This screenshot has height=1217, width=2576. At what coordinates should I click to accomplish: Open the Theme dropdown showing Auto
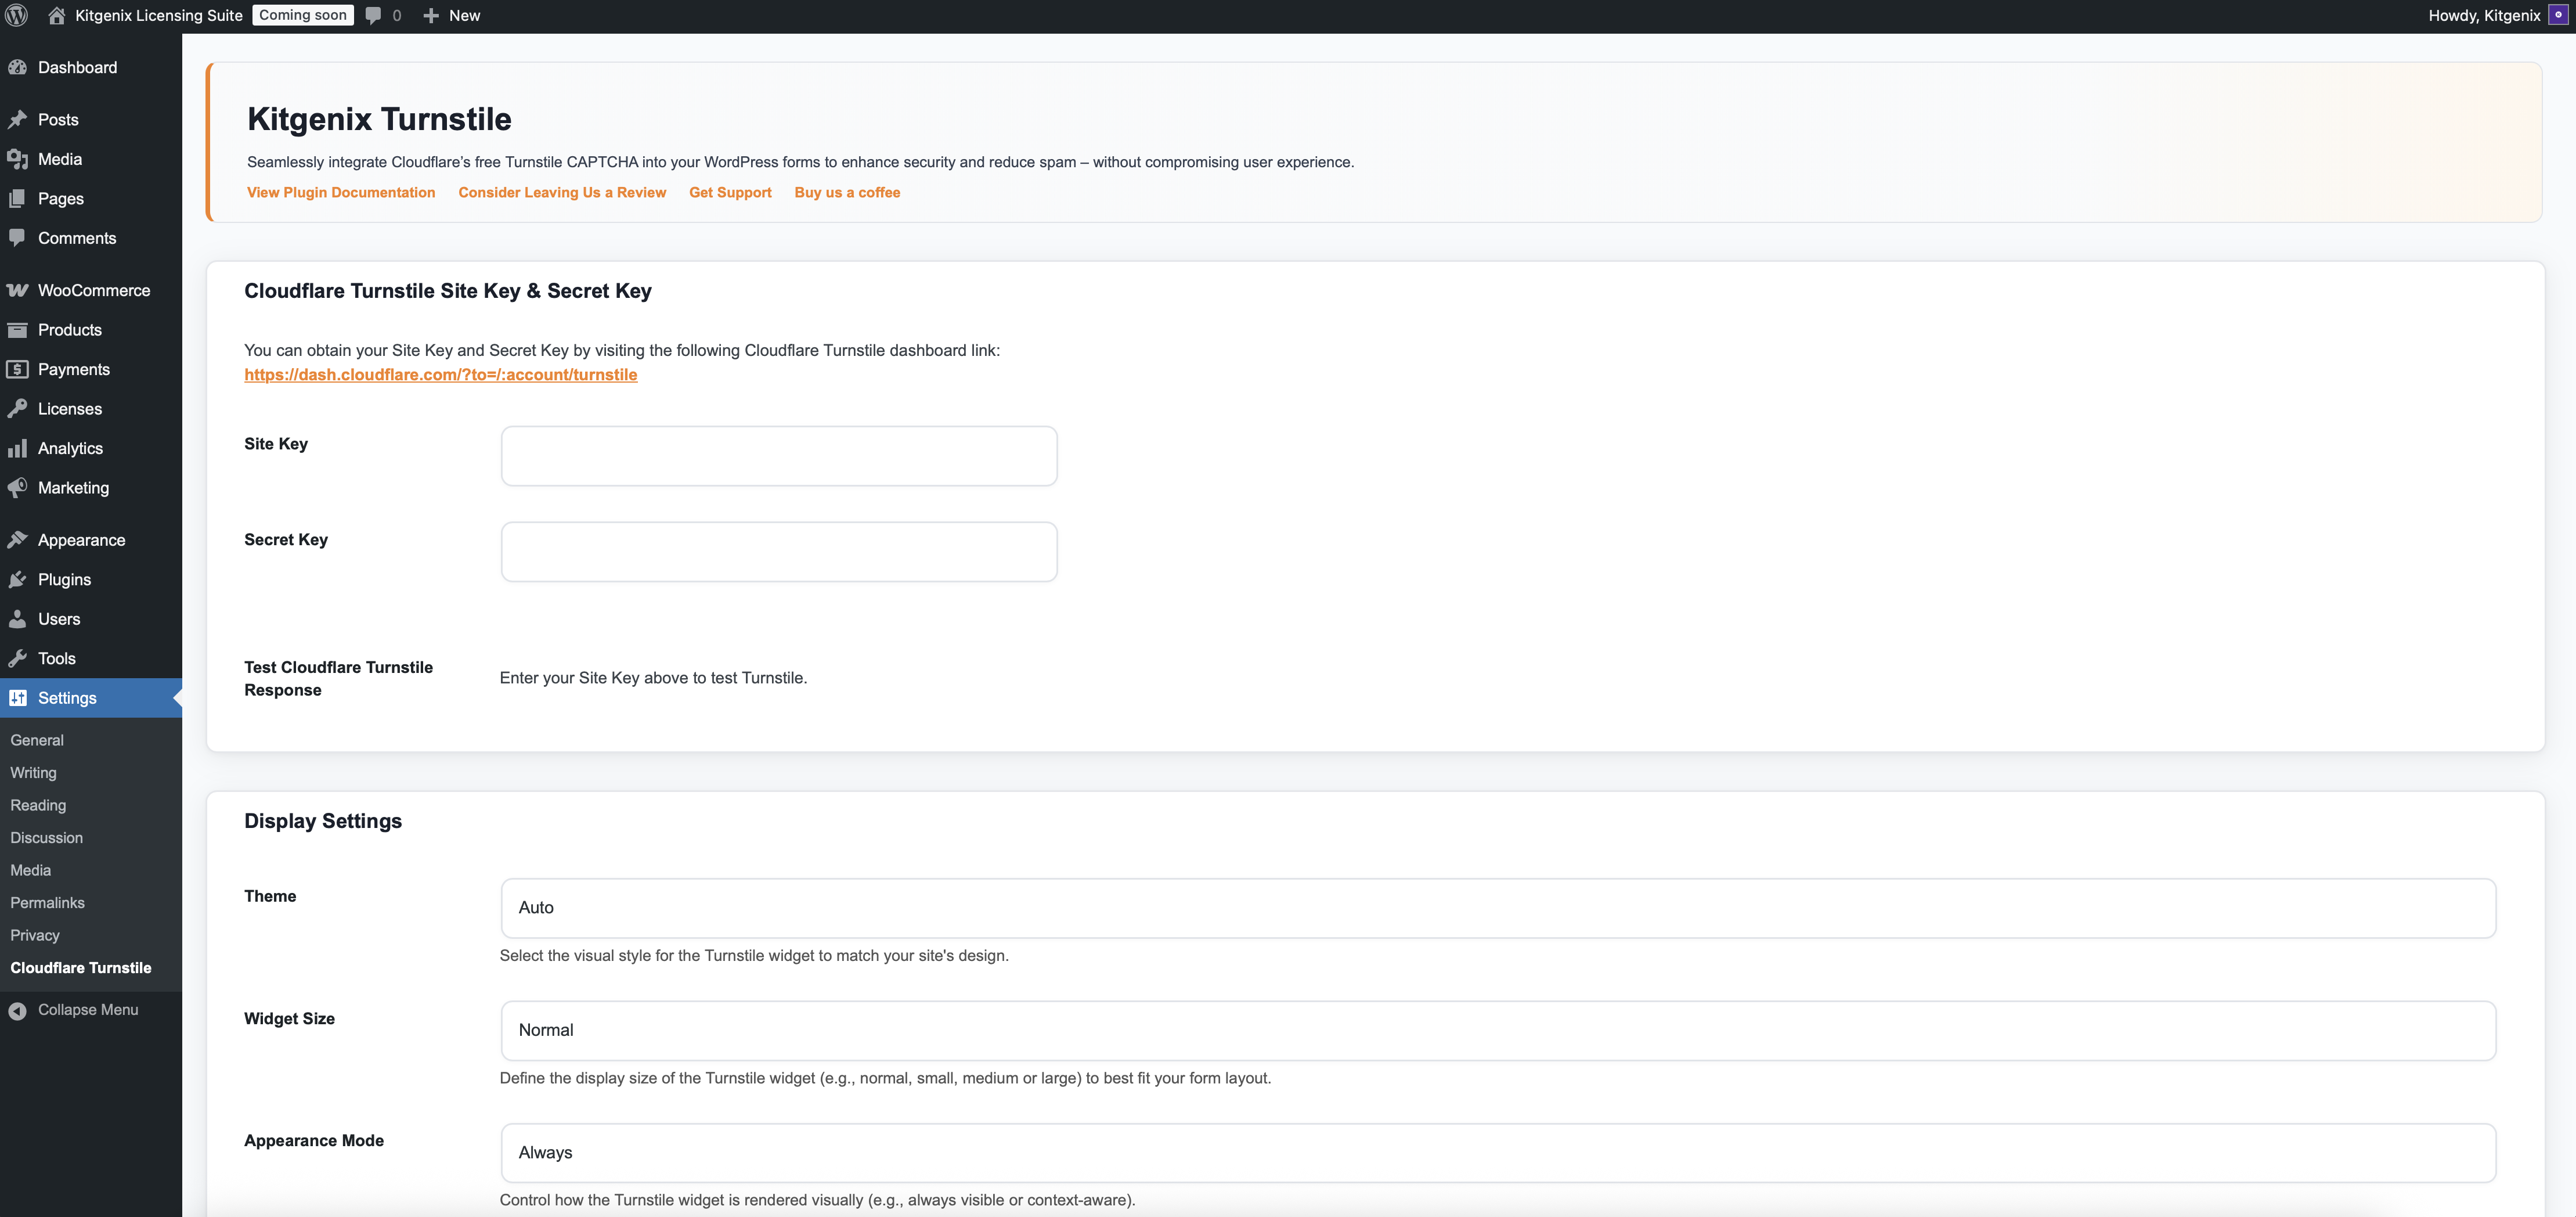[x=1495, y=907]
